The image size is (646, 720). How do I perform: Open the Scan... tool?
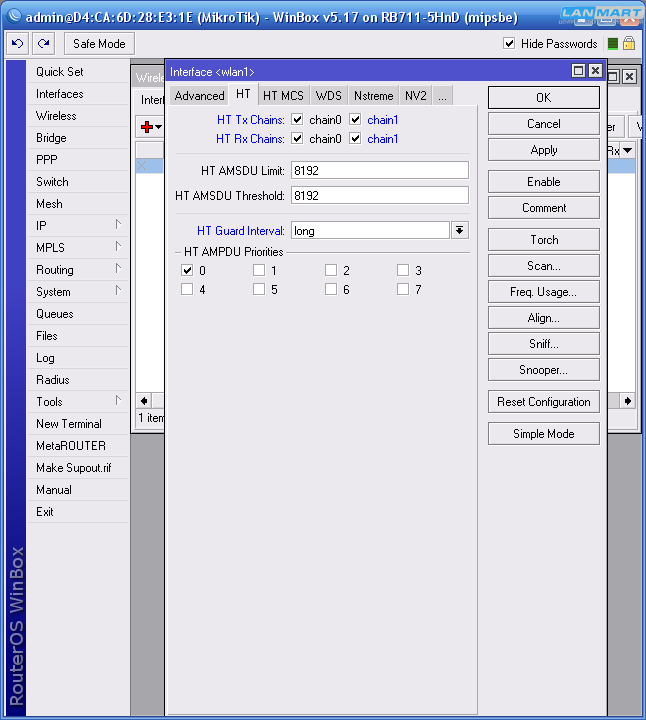point(544,266)
